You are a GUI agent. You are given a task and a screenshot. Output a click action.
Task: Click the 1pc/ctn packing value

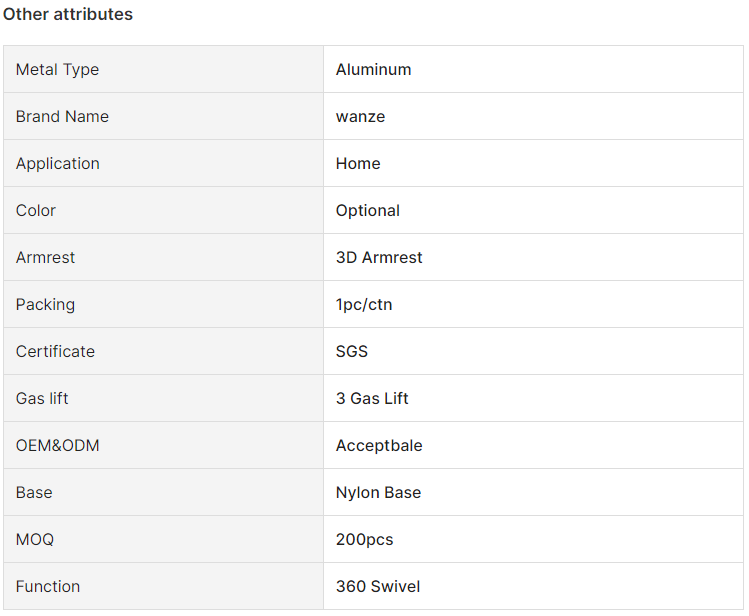[x=364, y=305]
